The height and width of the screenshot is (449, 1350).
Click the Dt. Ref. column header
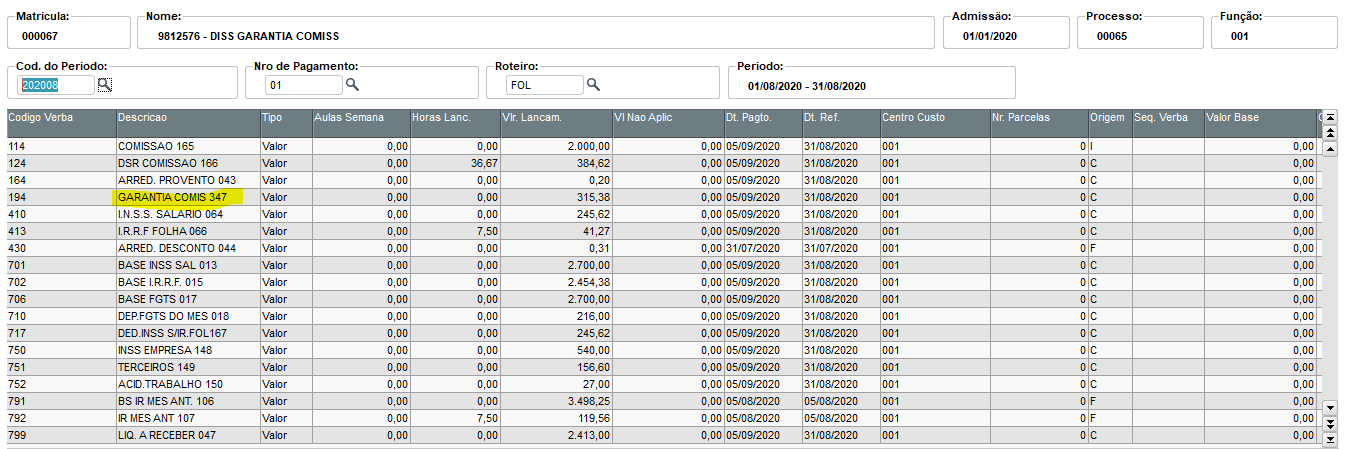click(x=841, y=124)
